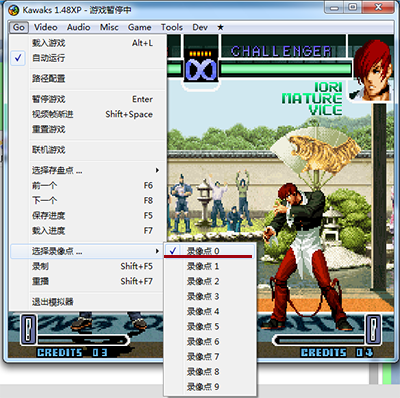Image resolution: width=400 pixels, height=398 pixels.
Task: Choose 退出模拟器 to exit emulator
Action: (88, 302)
